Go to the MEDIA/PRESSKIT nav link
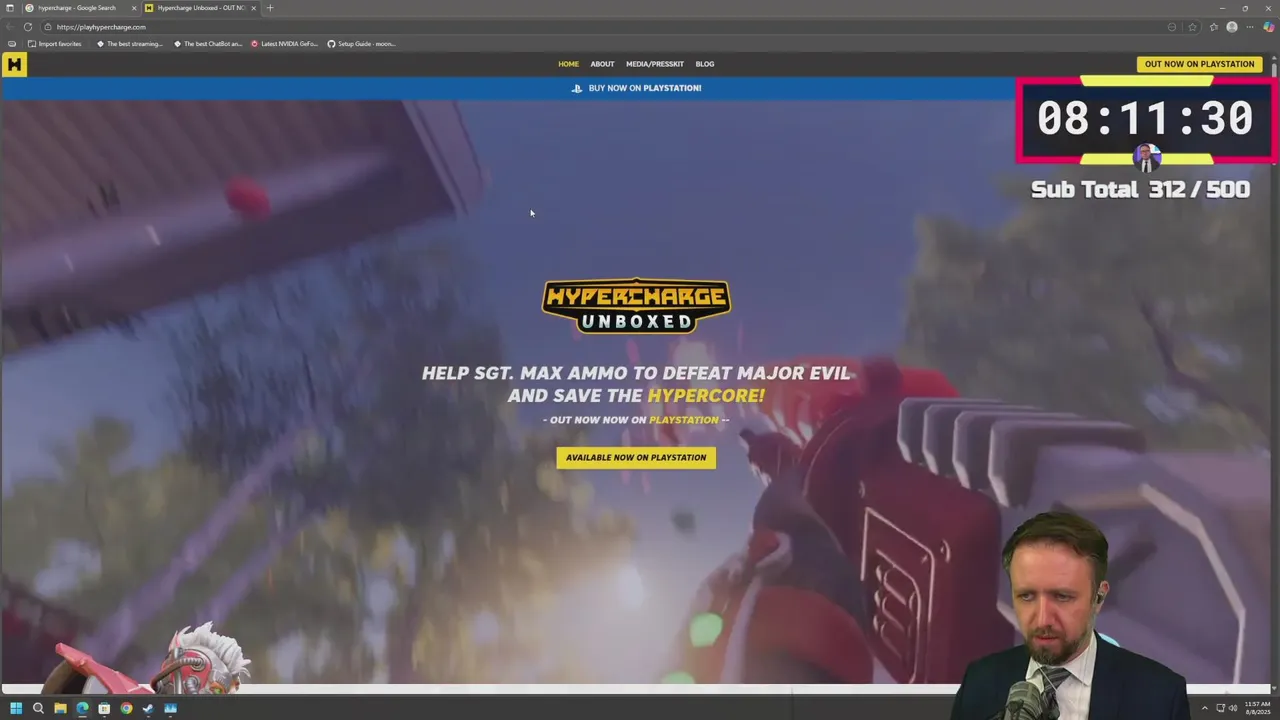This screenshot has height=720, width=1280. coord(655,64)
